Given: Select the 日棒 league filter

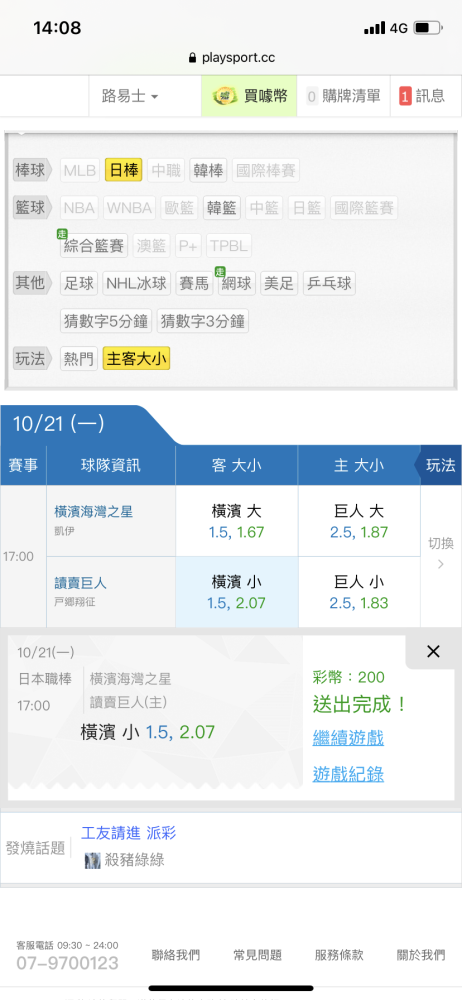Looking at the screenshot, I should (124, 170).
